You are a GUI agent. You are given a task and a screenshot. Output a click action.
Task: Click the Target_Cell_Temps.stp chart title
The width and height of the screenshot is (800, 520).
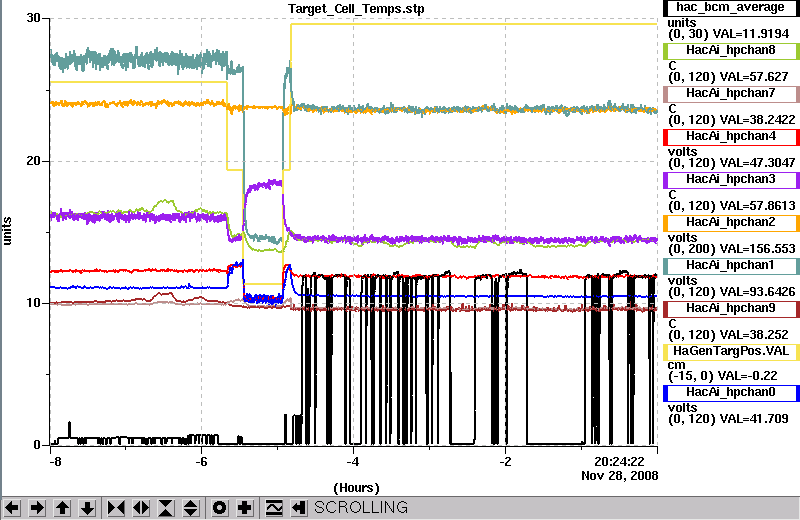(x=356, y=9)
